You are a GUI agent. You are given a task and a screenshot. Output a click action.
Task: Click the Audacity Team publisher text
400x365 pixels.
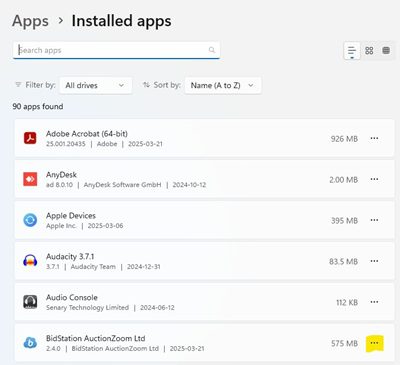pos(93,267)
